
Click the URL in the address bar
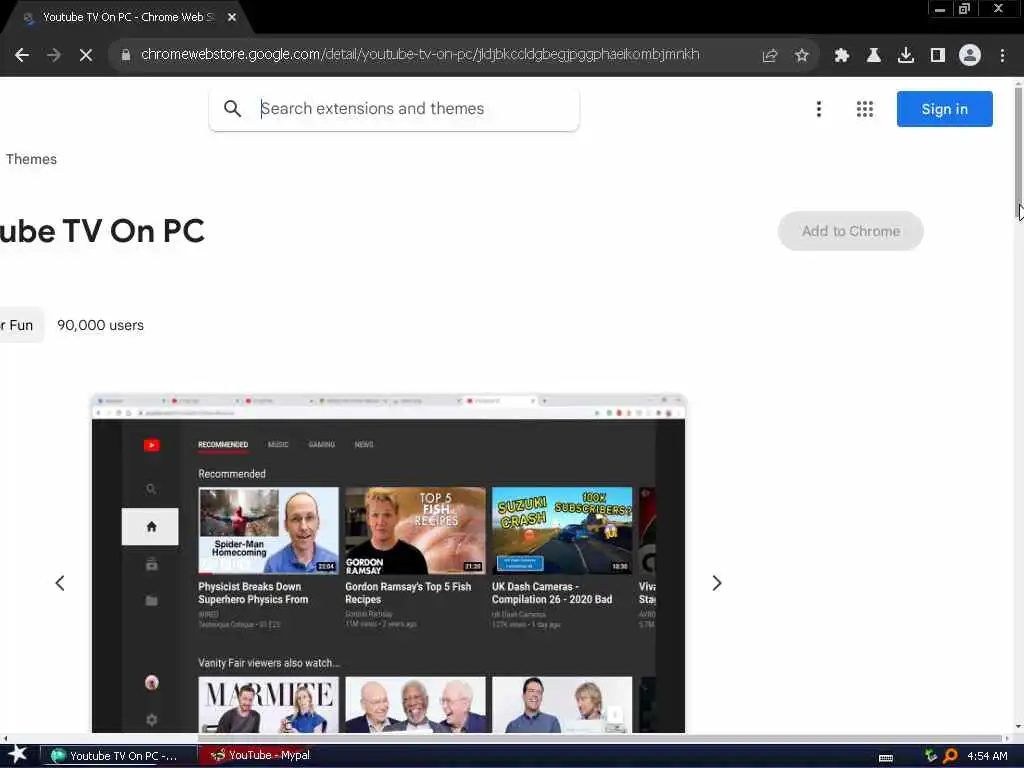(420, 54)
